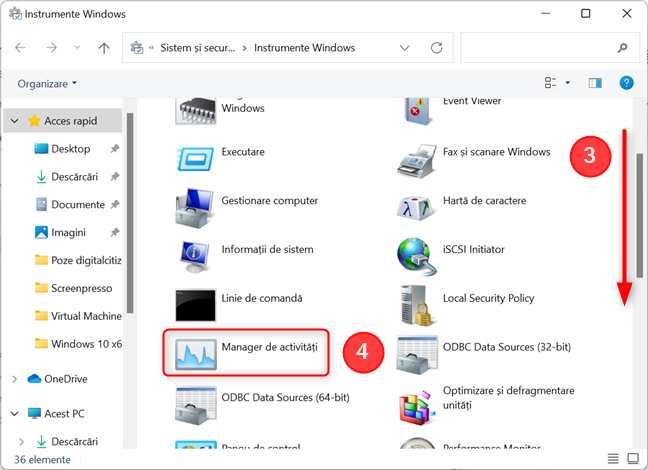Screen dimensions: 648x470
Task: Open the Event Viewer icon
Action: (x=417, y=111)
